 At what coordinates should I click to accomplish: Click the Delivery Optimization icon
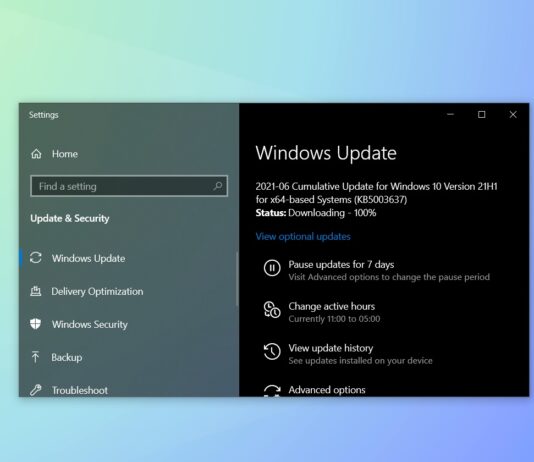36,291
